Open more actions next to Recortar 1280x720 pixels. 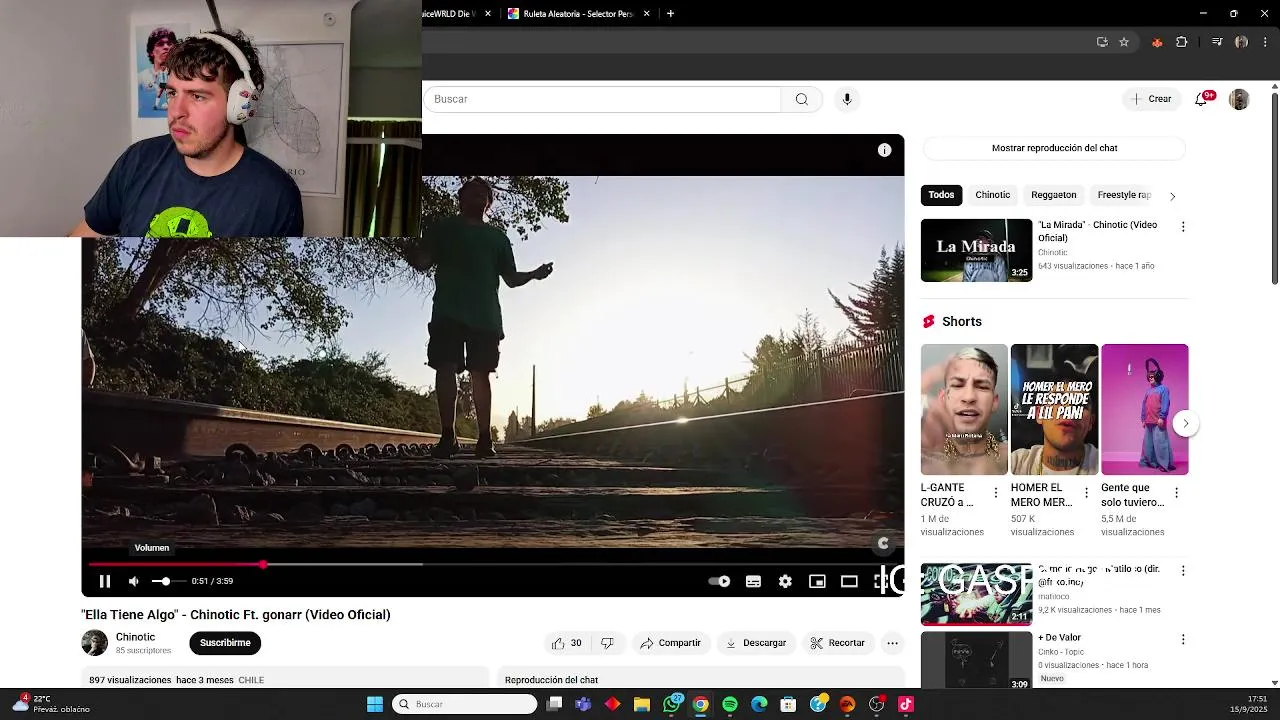click(892, 643)
